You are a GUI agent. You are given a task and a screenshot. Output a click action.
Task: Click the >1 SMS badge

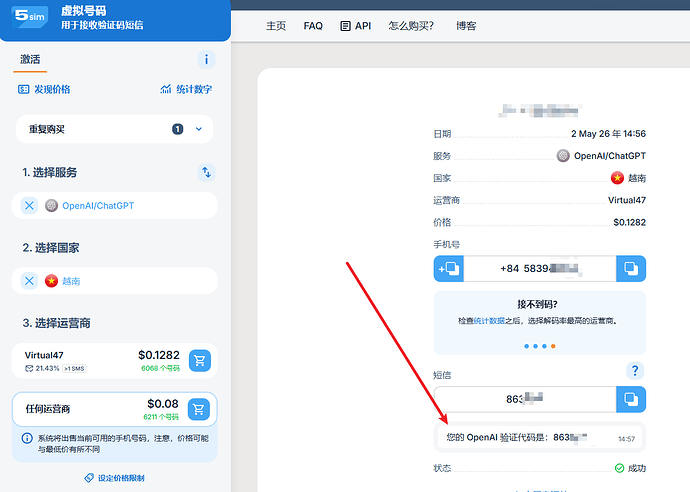[x=74, y=368]
